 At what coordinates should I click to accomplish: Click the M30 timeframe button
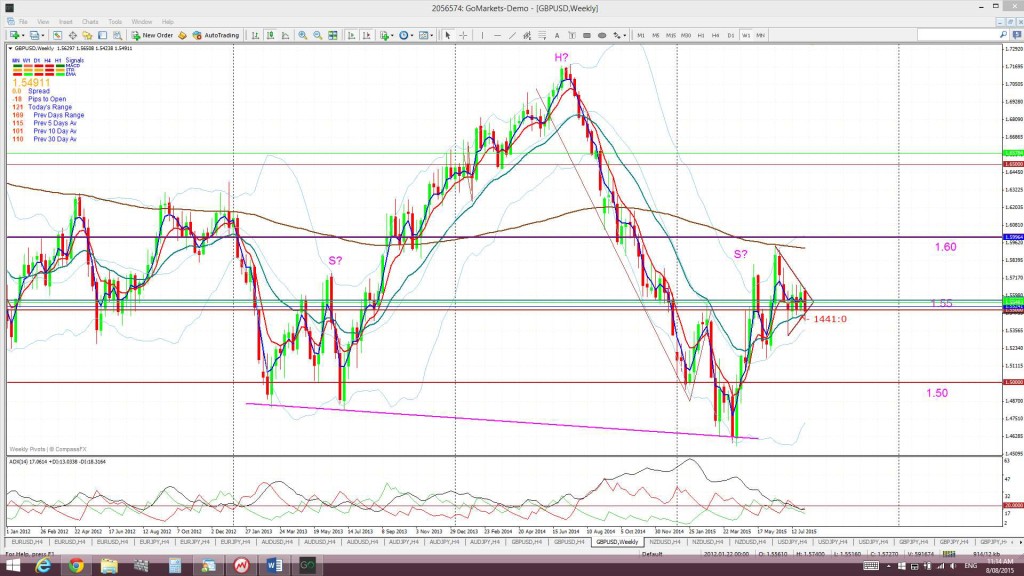(x=686, y=35)
